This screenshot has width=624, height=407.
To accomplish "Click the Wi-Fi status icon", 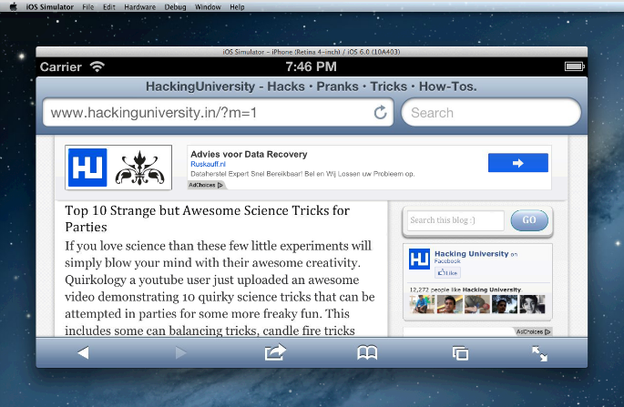I will pos(97,66).
